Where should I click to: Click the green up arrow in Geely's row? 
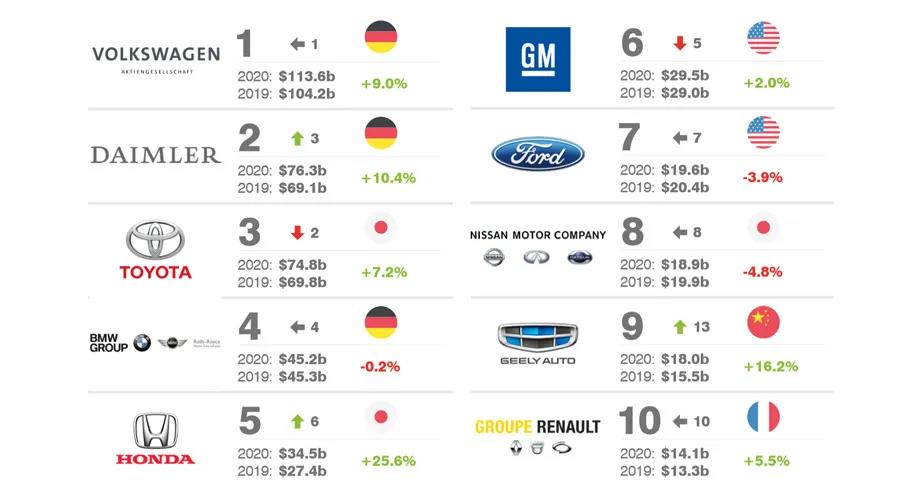[679, 327]
